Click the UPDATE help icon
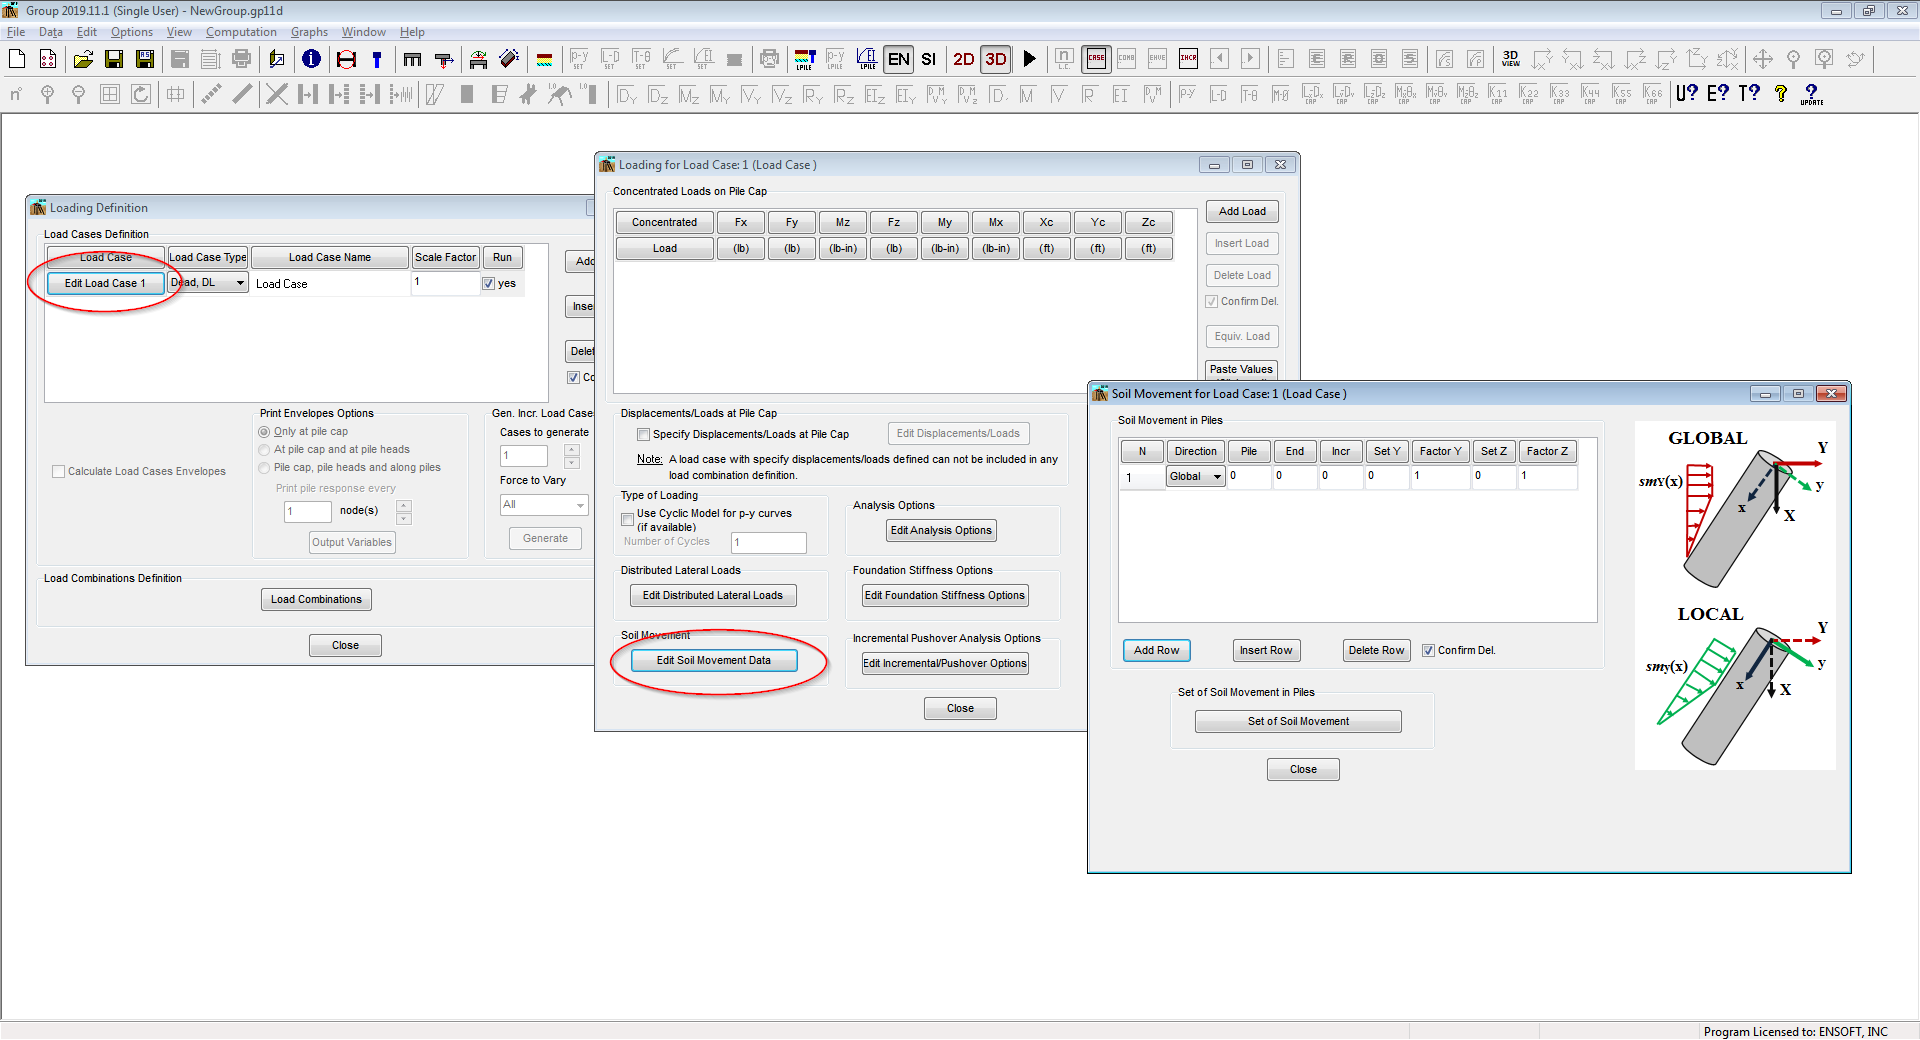1920x1040 pixels. coord(1812,95)
